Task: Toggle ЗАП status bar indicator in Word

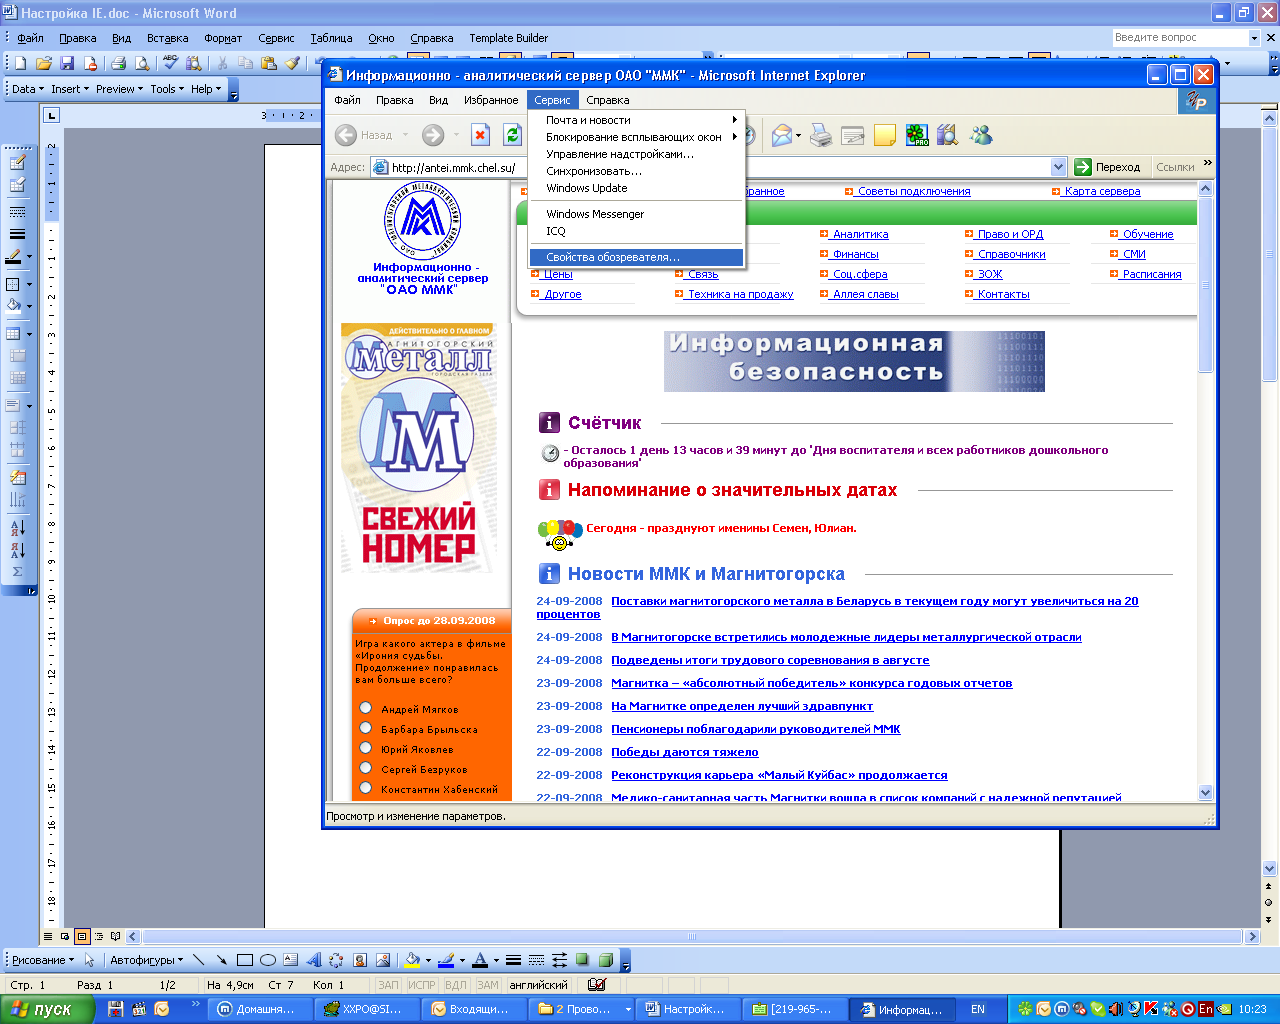Action: point(388,985)
